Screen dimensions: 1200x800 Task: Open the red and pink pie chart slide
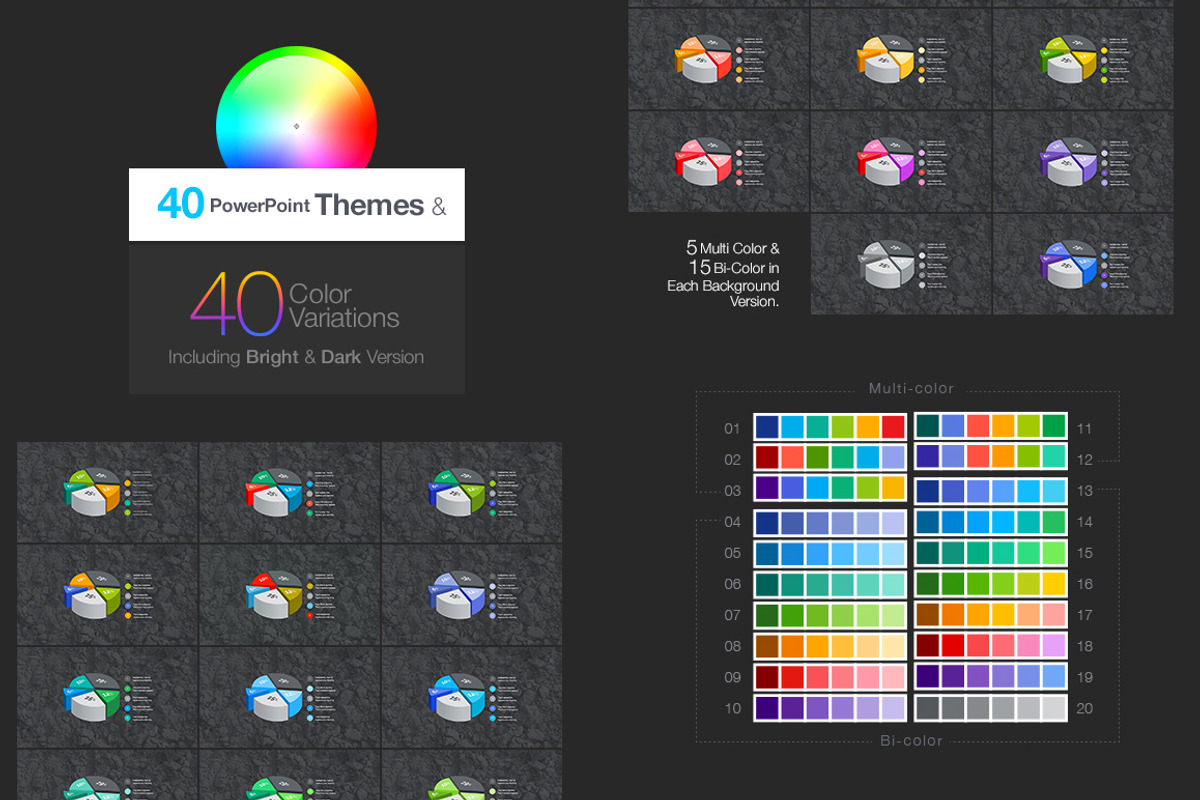[718, 161]
